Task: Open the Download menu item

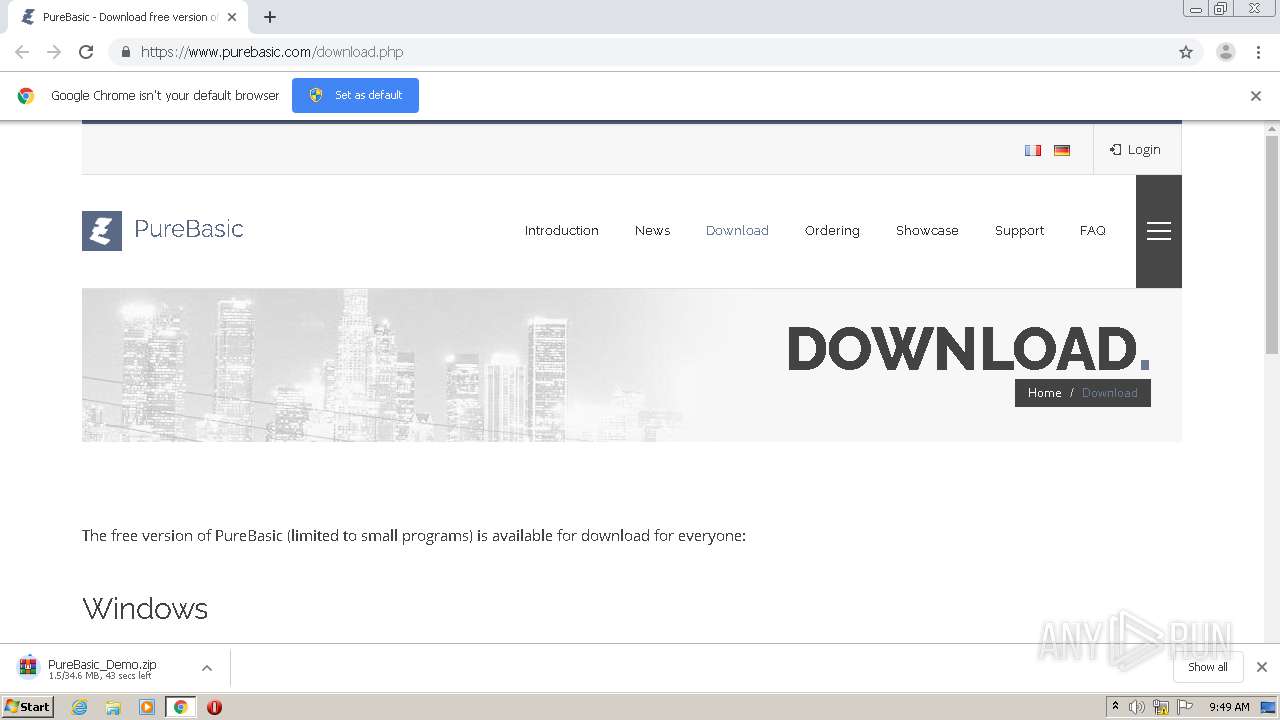Action: point(737,230)
